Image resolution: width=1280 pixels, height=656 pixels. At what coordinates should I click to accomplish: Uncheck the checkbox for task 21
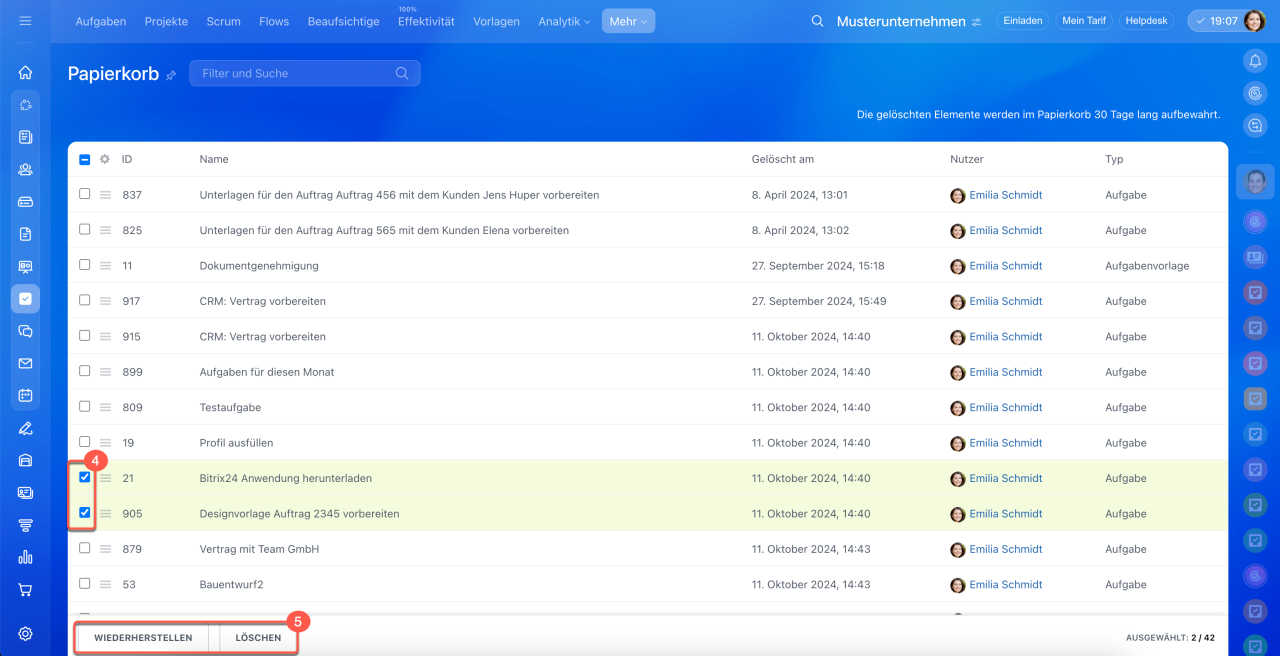85,477
